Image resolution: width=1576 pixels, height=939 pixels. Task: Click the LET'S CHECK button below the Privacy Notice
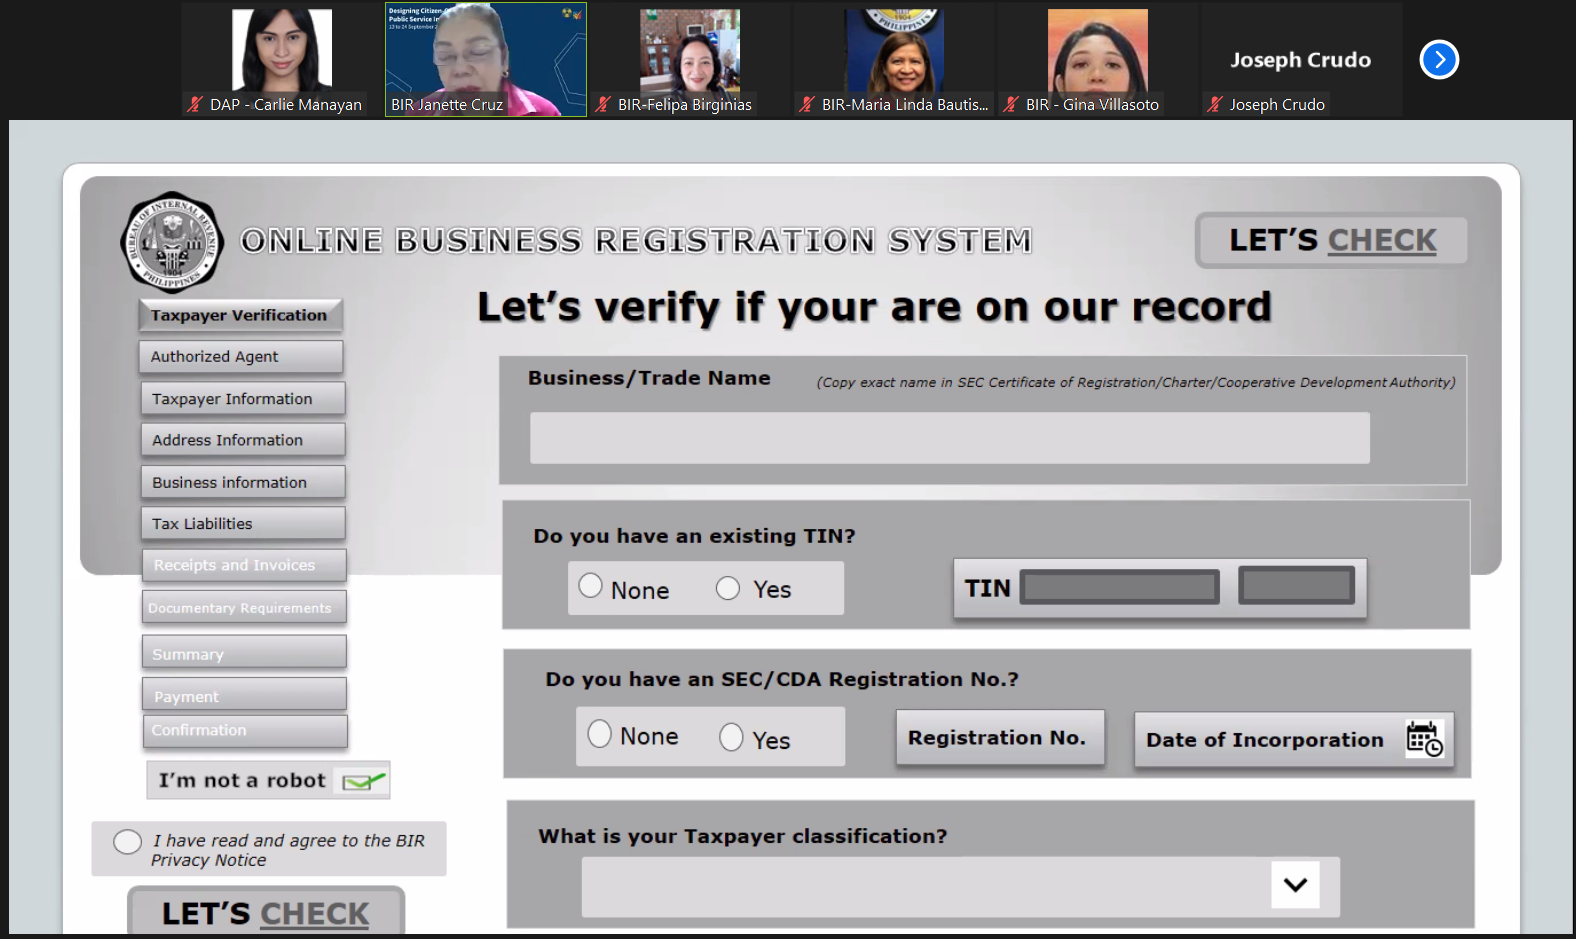click(266, 912)
